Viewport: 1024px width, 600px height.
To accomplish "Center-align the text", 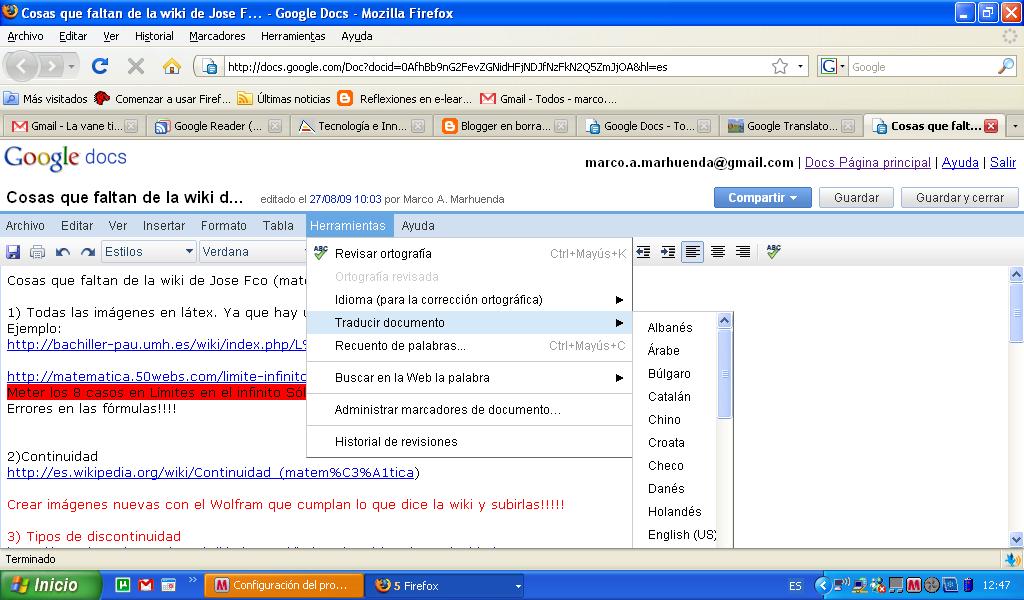I will 718,252.
